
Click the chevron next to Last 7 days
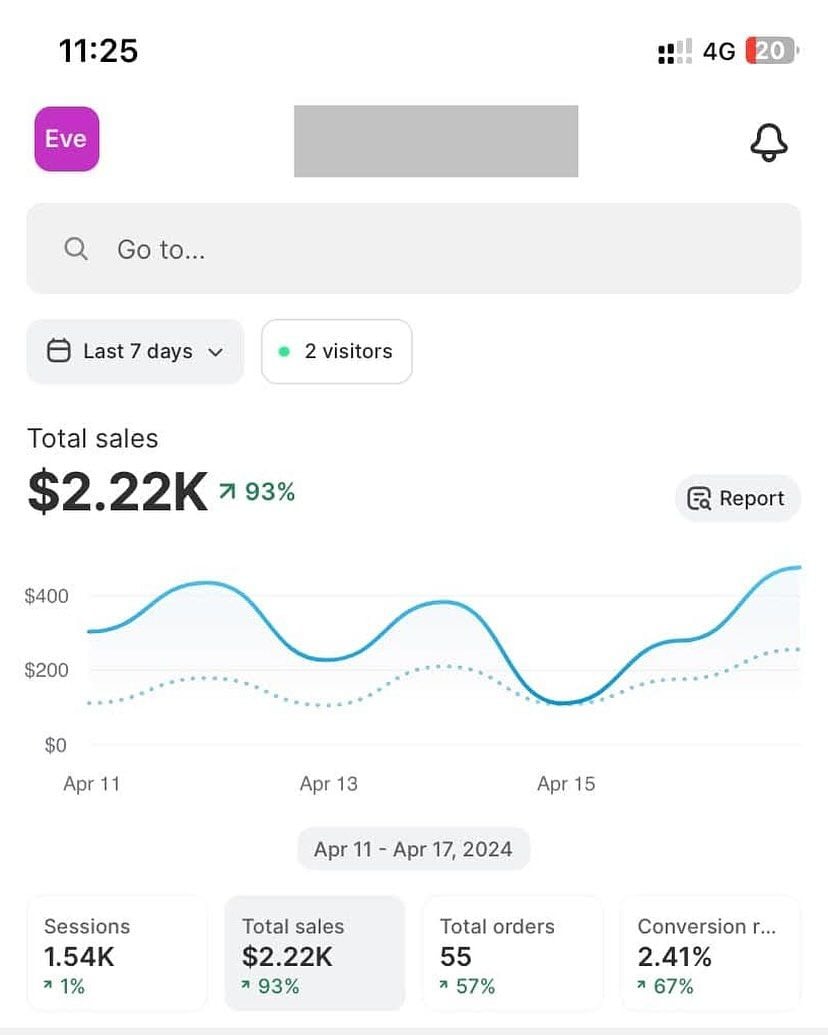click(215, 352)
